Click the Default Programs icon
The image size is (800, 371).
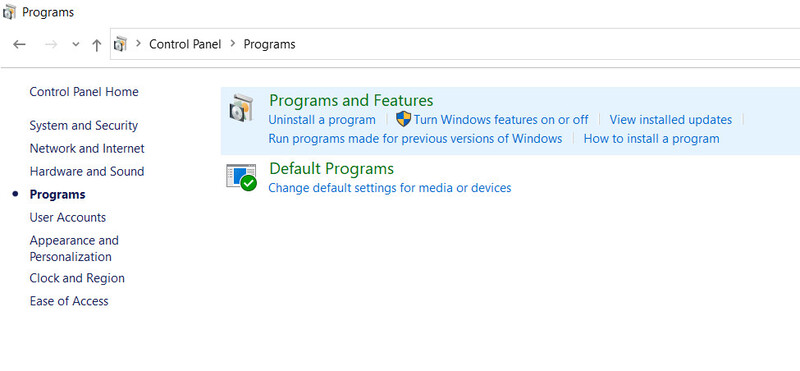(241, 177)
